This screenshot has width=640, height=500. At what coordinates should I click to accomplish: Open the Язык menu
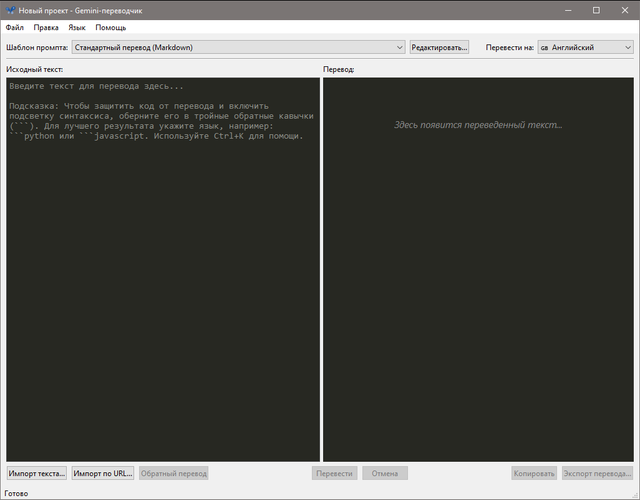77,27
